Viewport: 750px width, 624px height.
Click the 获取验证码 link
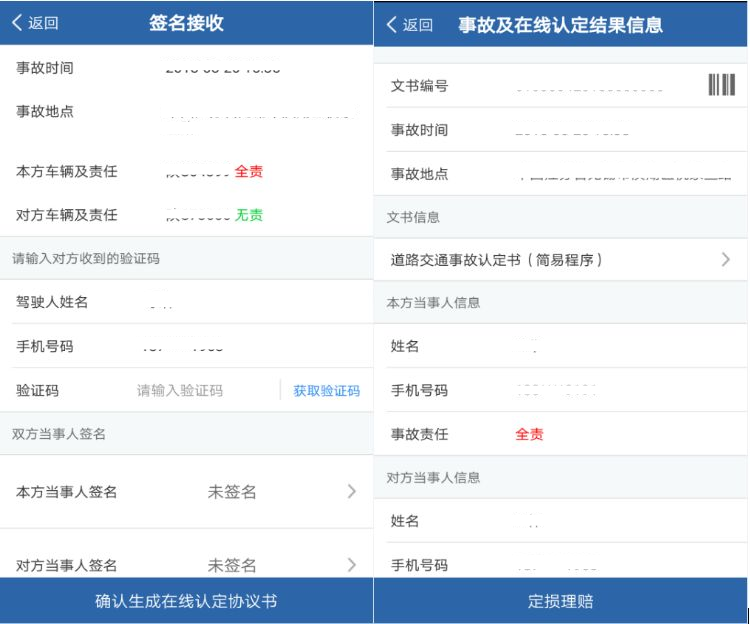[x=326, y=391]
